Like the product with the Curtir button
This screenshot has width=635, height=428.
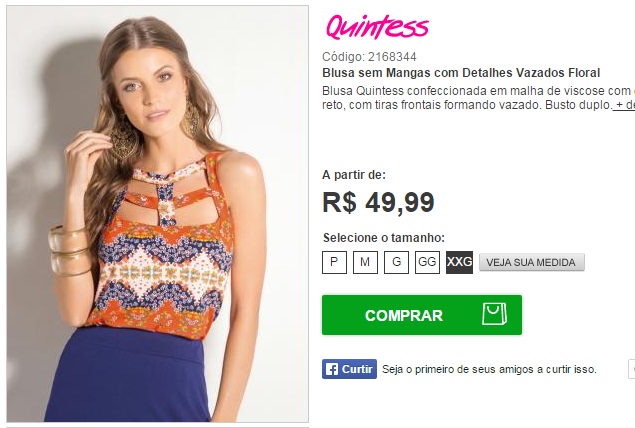click(349, 369)
